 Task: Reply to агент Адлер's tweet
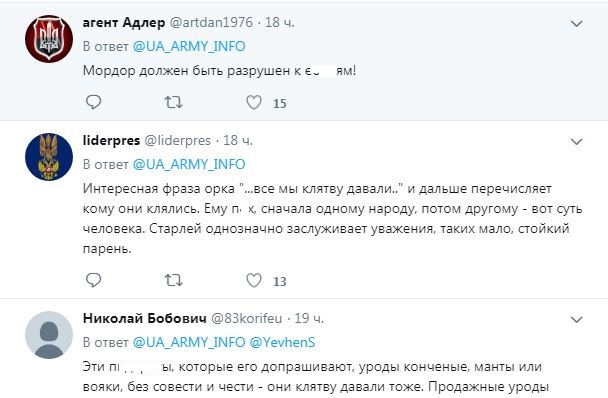point(93,102)
